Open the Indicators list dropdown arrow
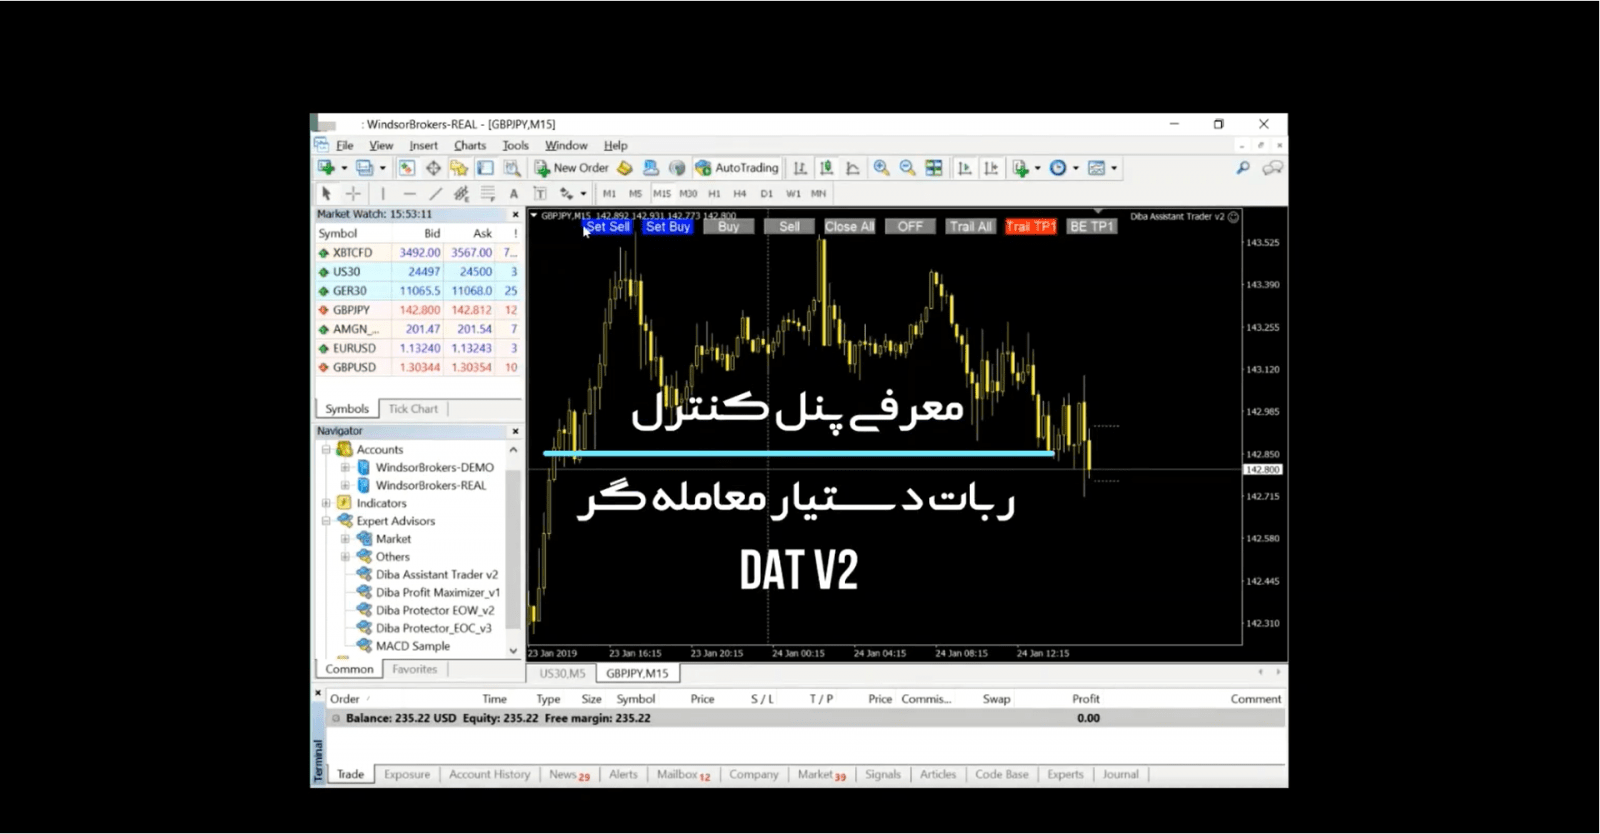Image resolution: width=1600 pixels, height=834 pixels. 1037,168
